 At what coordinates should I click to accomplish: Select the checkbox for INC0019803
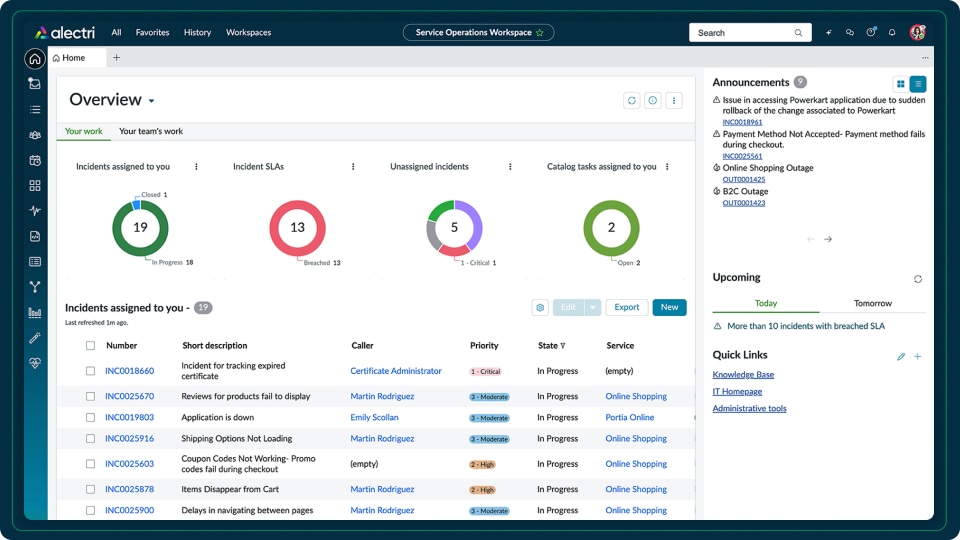(91, 418)
